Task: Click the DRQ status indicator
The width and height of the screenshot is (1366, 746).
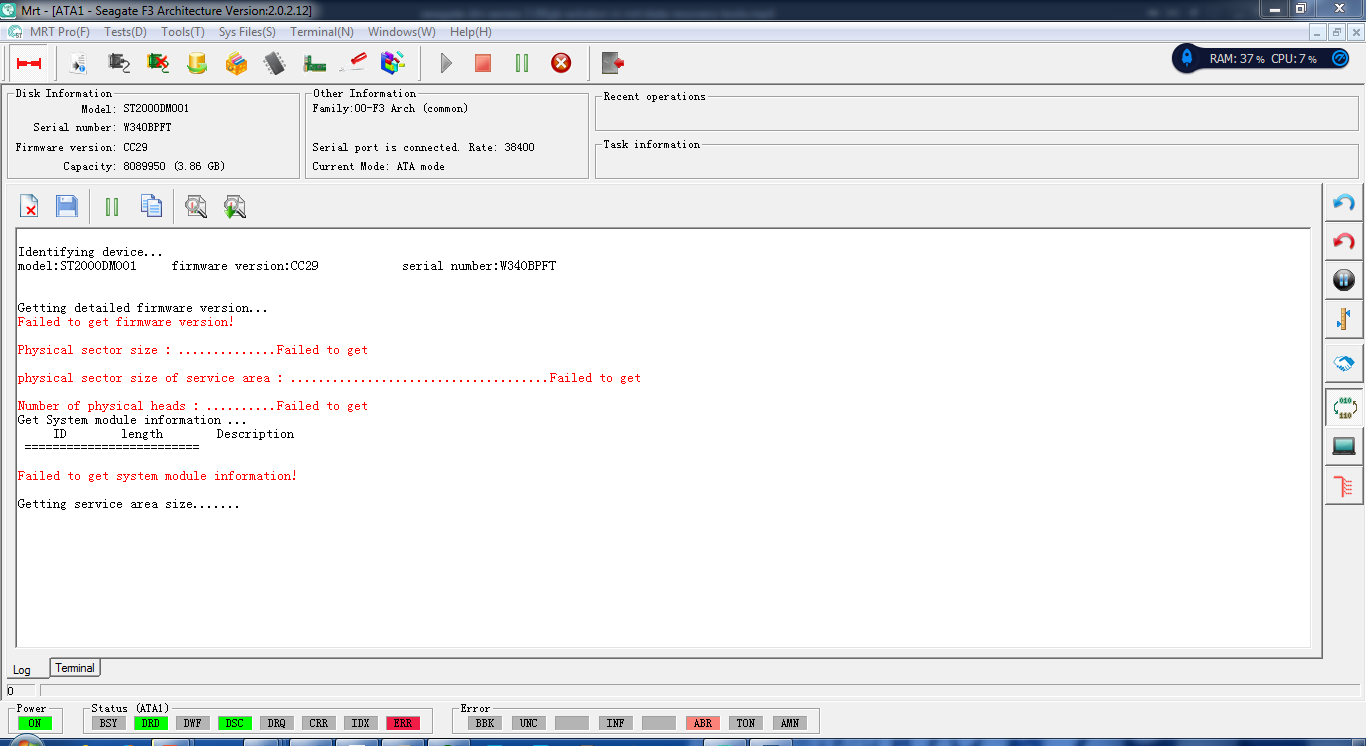Action: click(277, 723)
